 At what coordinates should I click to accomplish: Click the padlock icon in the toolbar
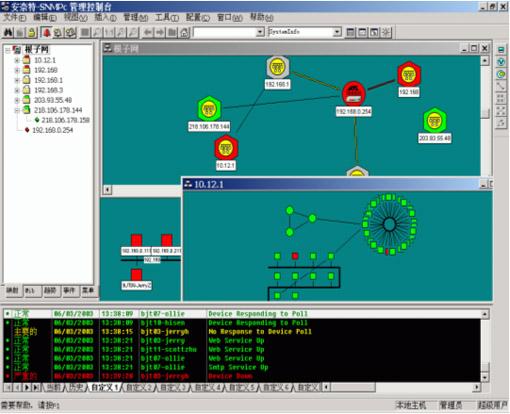click(x=32, y=32)
